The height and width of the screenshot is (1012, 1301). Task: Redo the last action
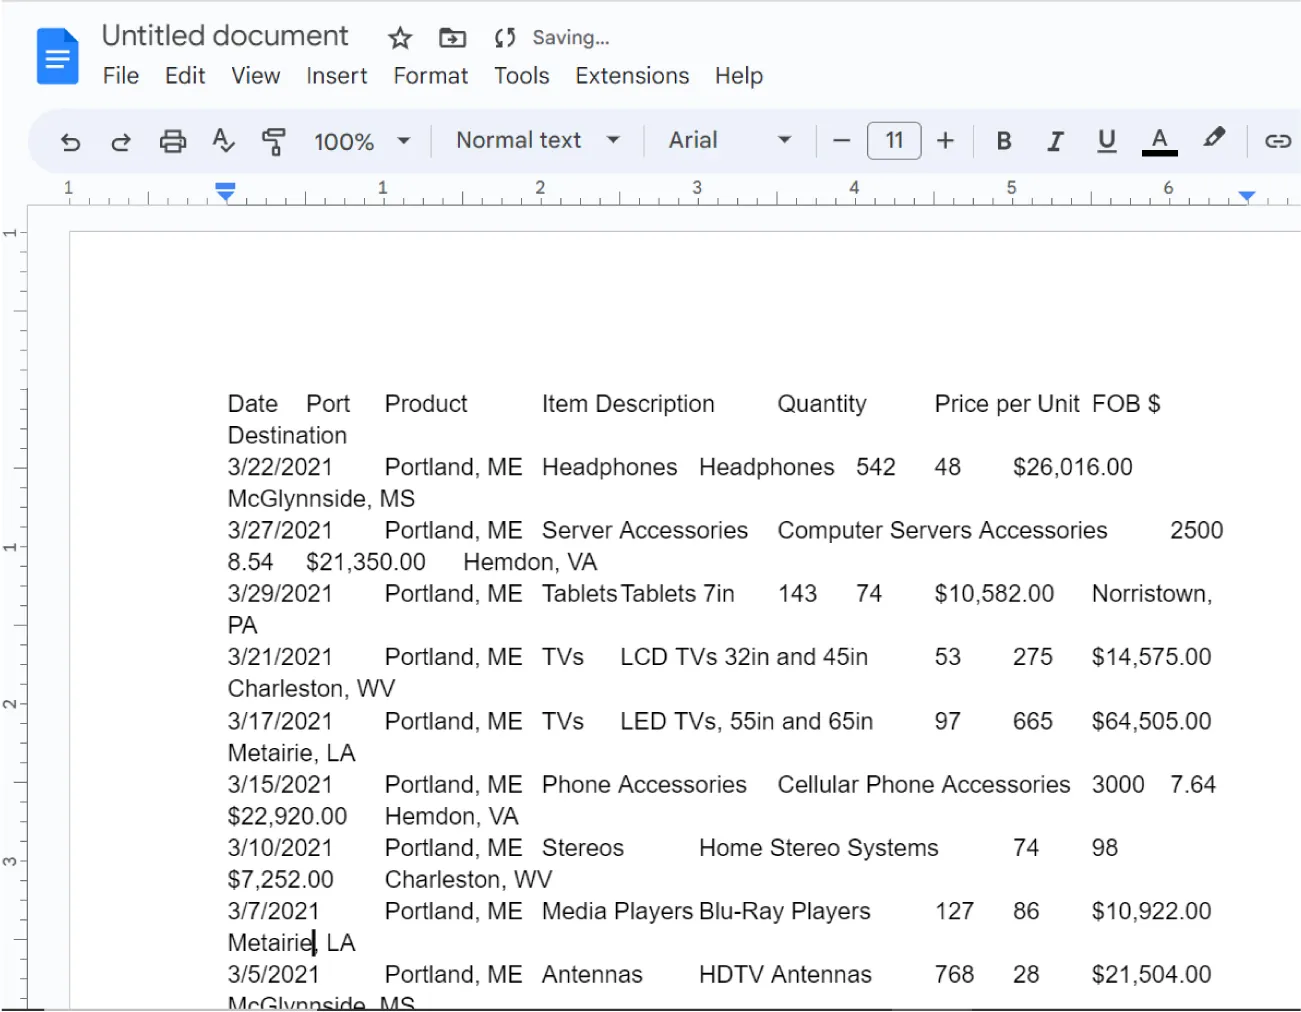tap(121, 141)
